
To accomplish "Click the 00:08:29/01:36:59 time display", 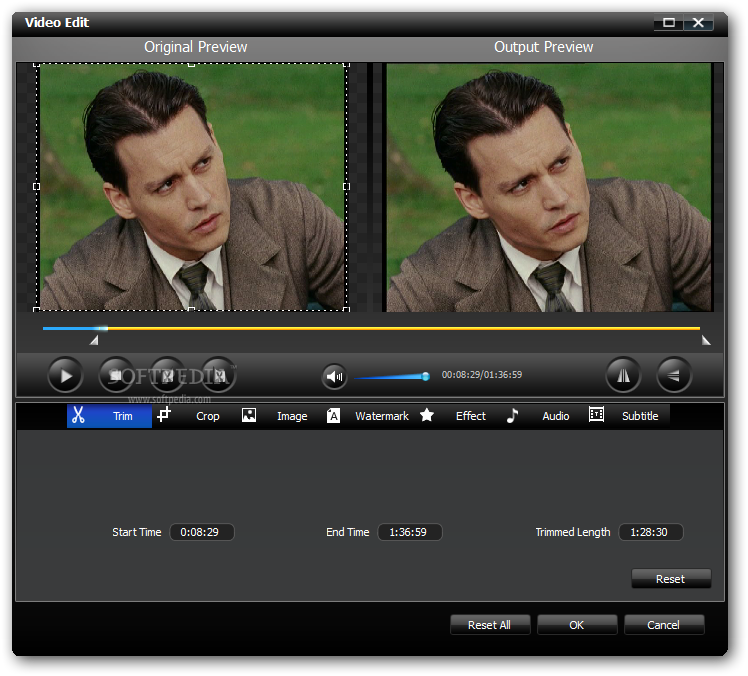I will click(482, 375).
